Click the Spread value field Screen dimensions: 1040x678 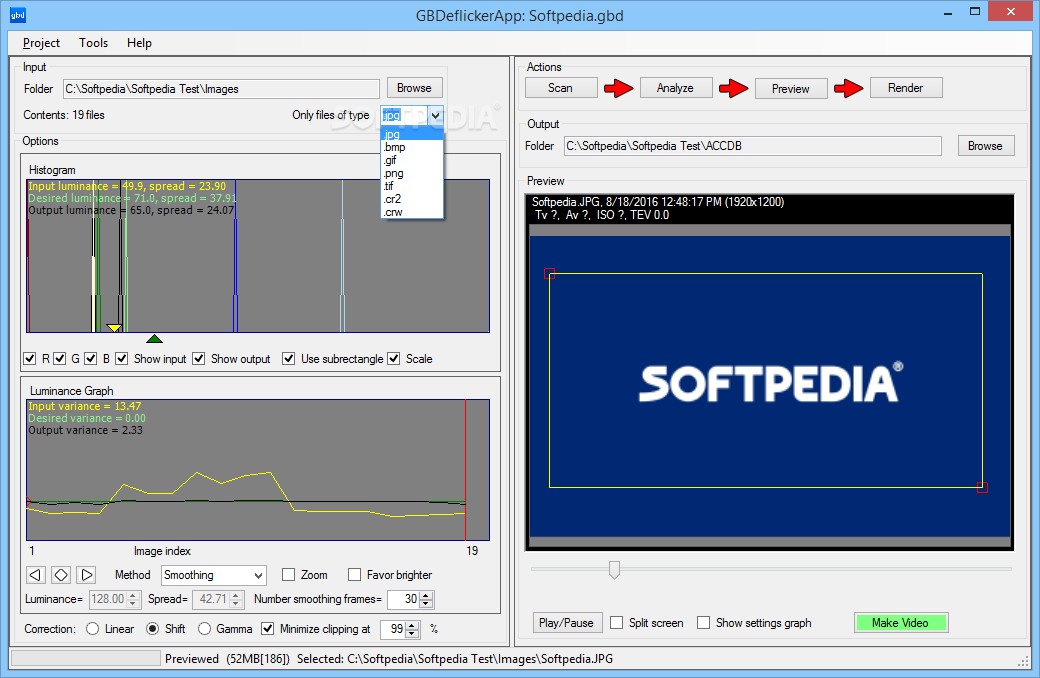click(x=211, y=599)
